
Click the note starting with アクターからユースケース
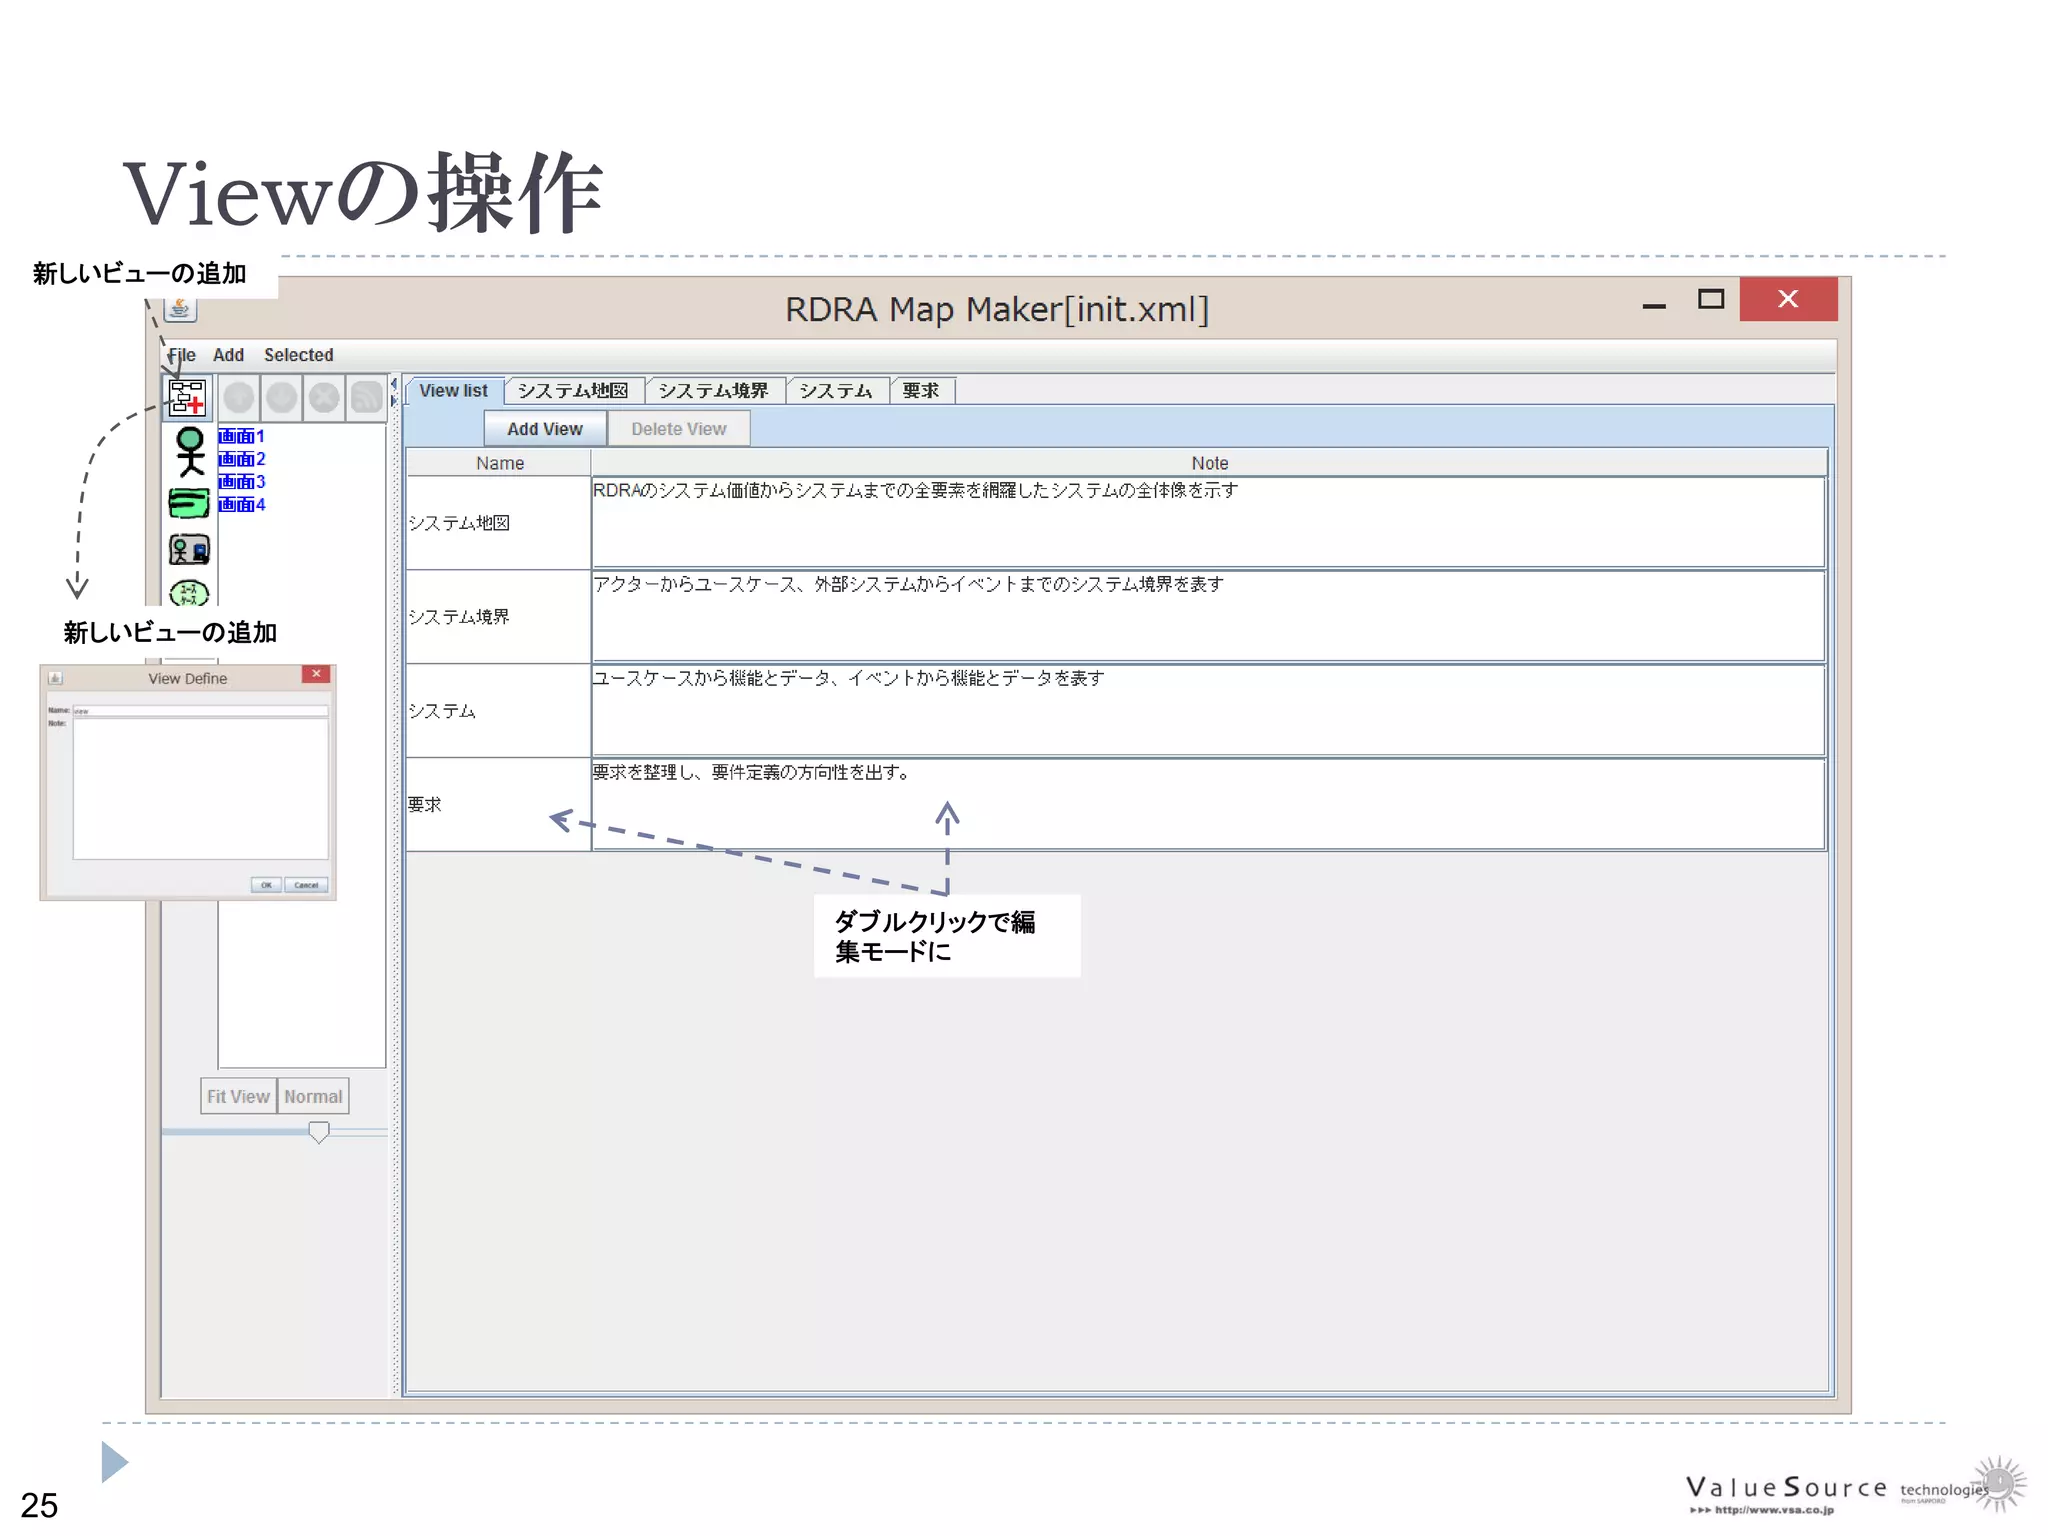click(1209, 617)
